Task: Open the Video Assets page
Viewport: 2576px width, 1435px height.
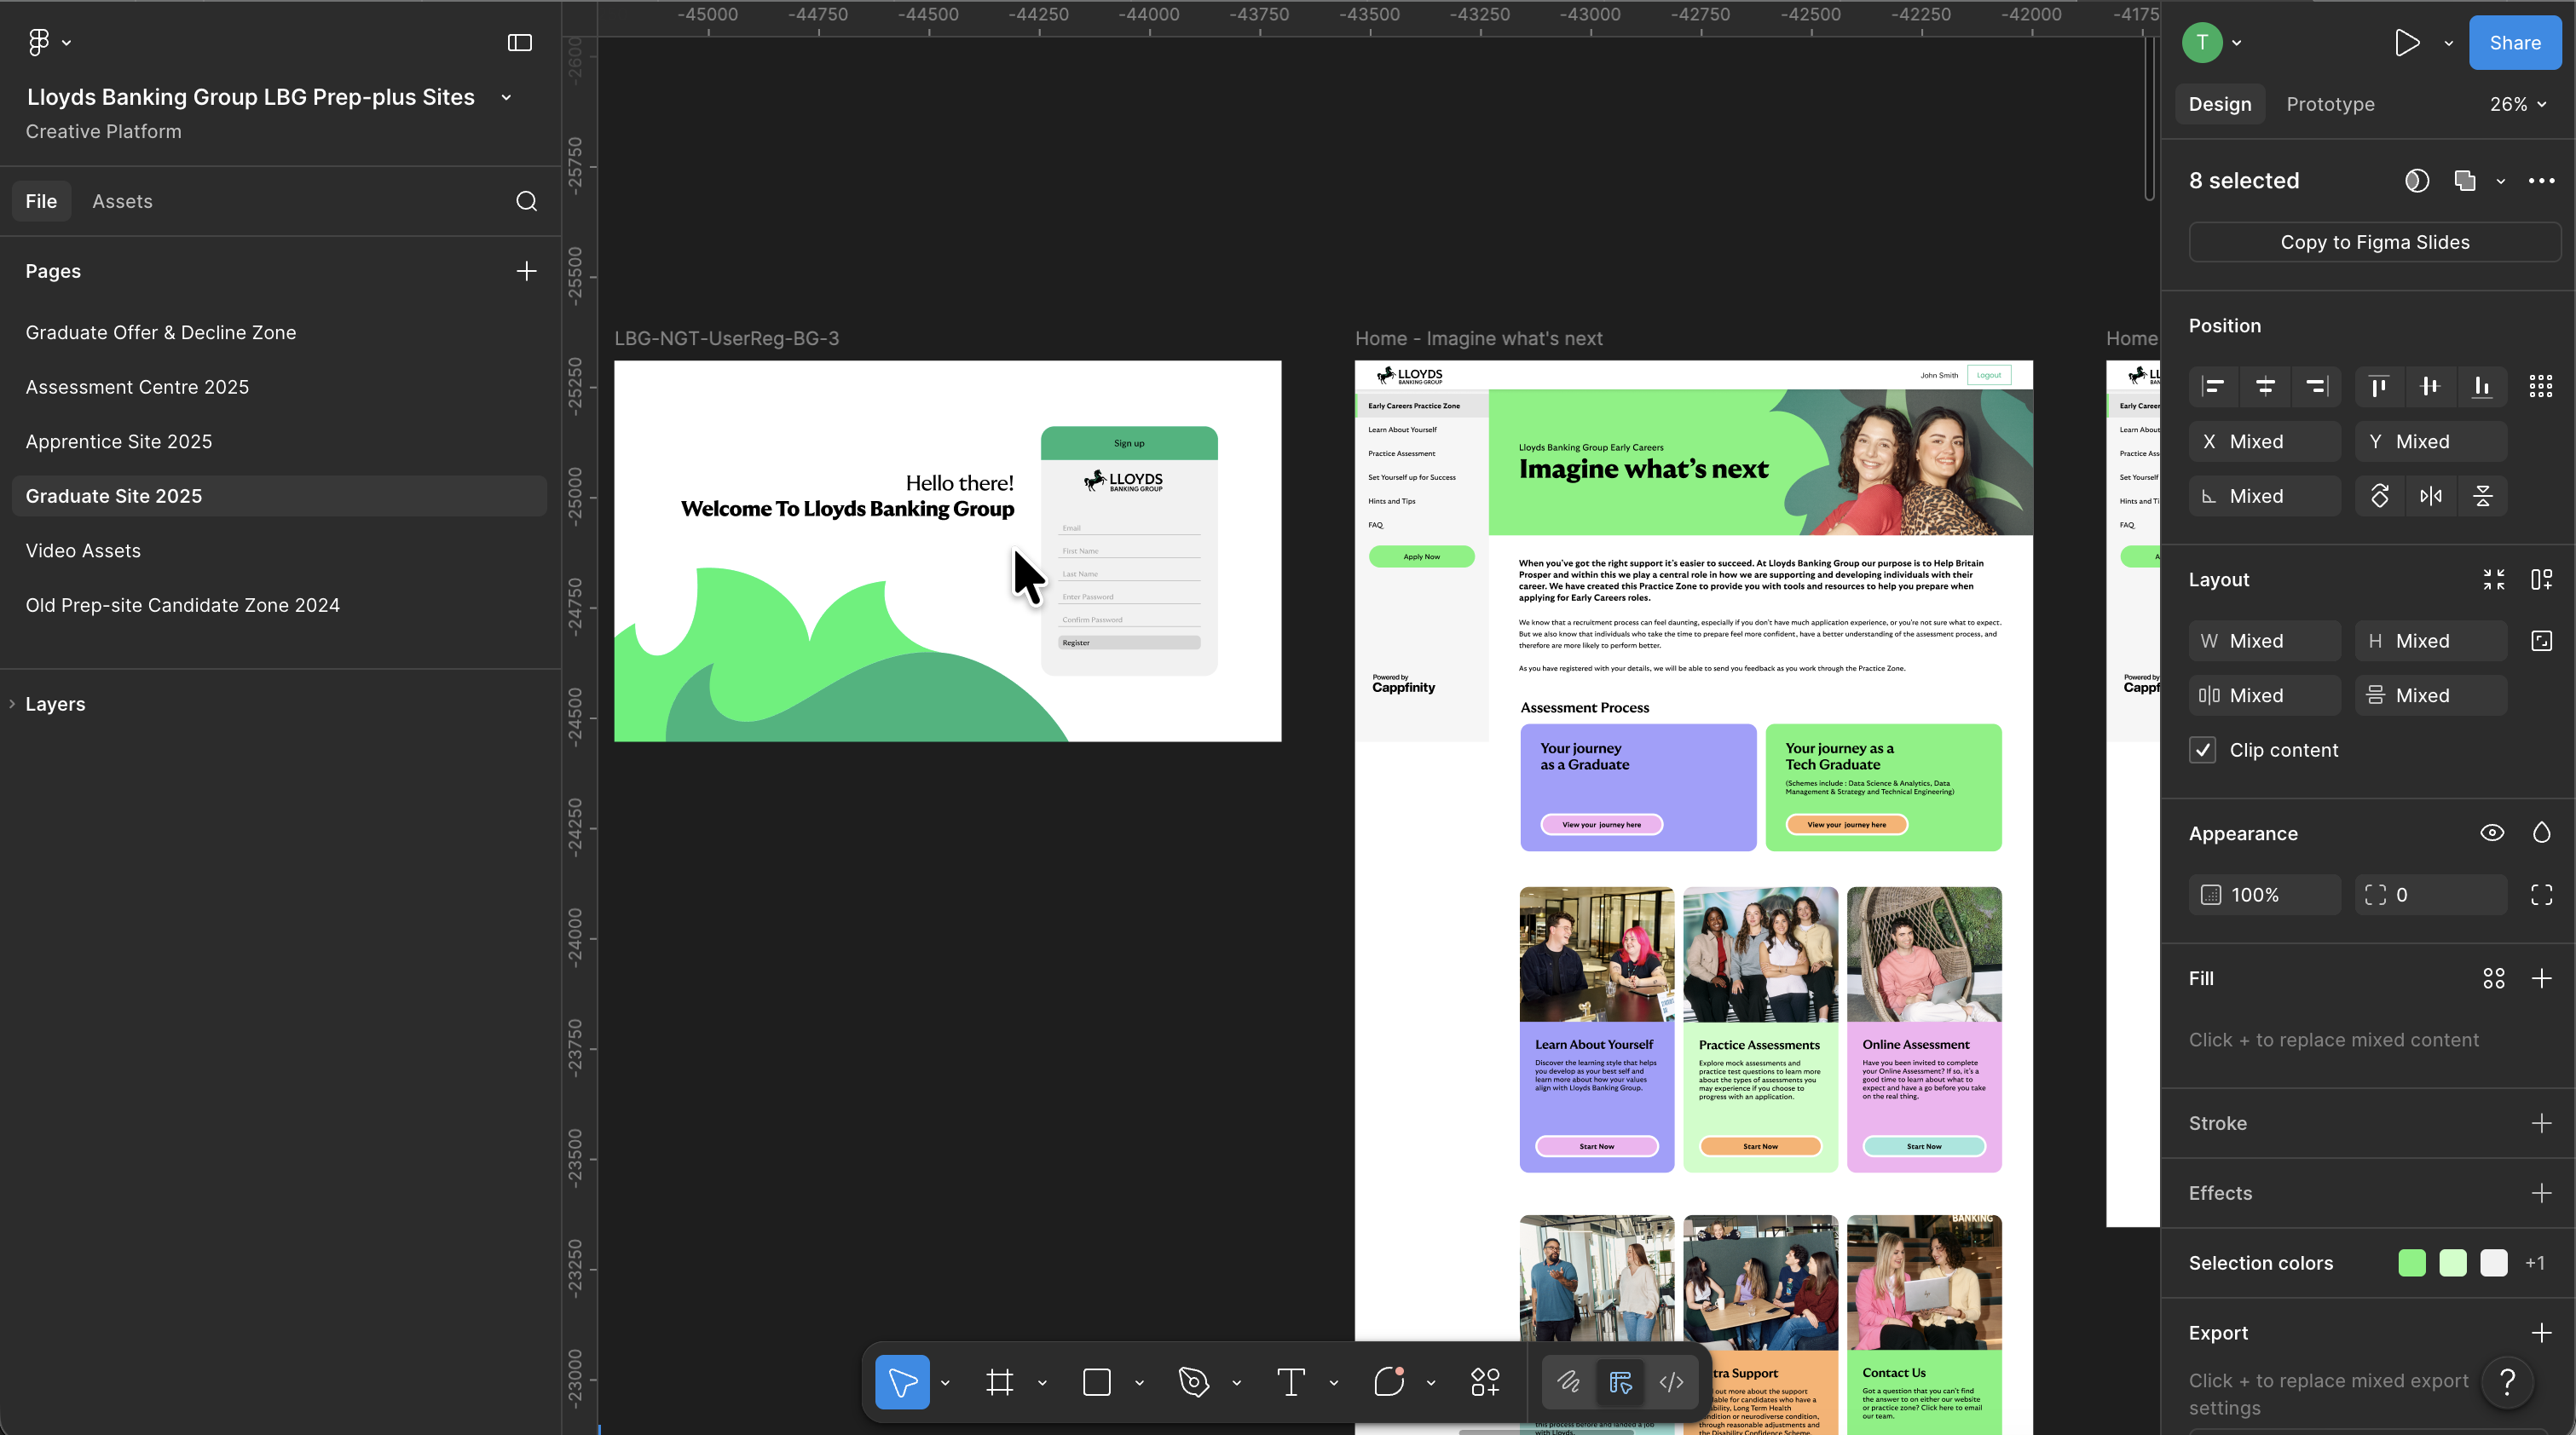Action: (x=83, y=551)
